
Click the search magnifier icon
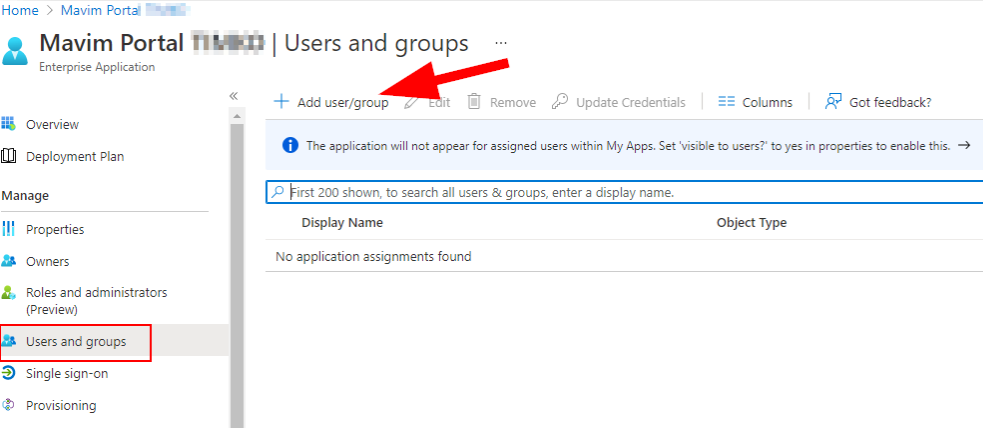(x=276, y=192)
